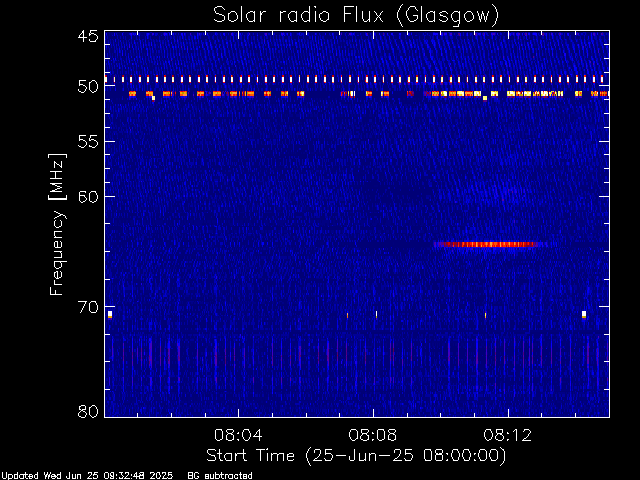Image resolution: width=640 pixels, height=480 pixels.
Task: Click the 60 MHz frequency tick label
Action: click(x=88, y=197)
